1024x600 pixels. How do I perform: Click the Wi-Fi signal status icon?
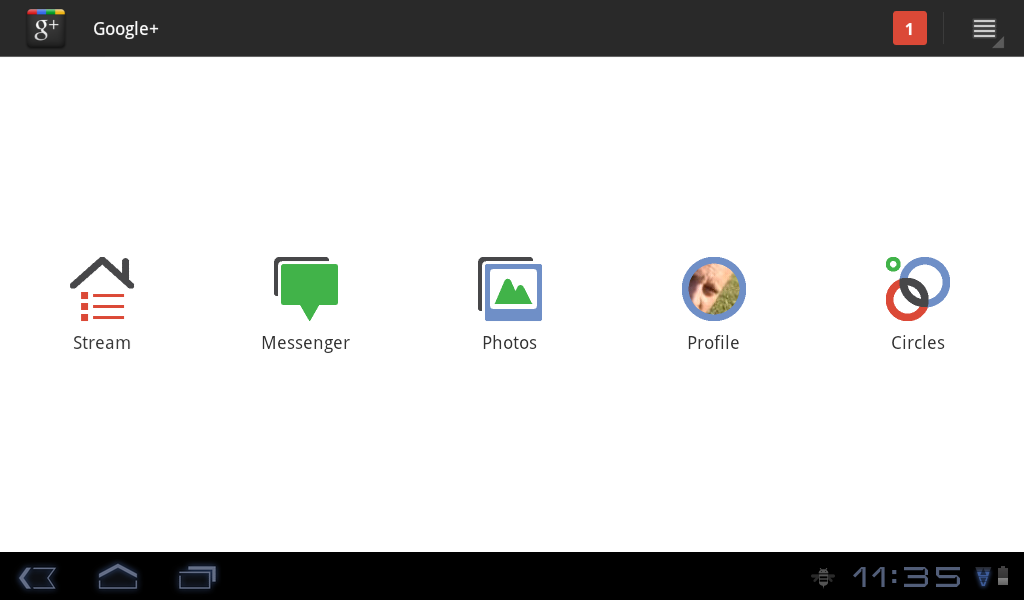tap(983, 576)
